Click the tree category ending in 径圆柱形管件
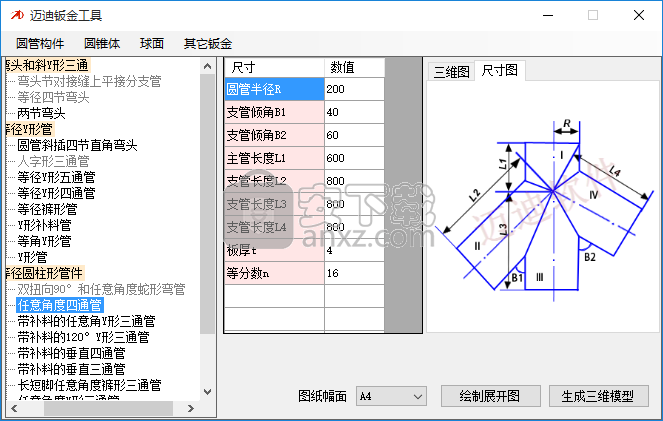This screenshot has width=663, height=421. [x=45, y=273]
